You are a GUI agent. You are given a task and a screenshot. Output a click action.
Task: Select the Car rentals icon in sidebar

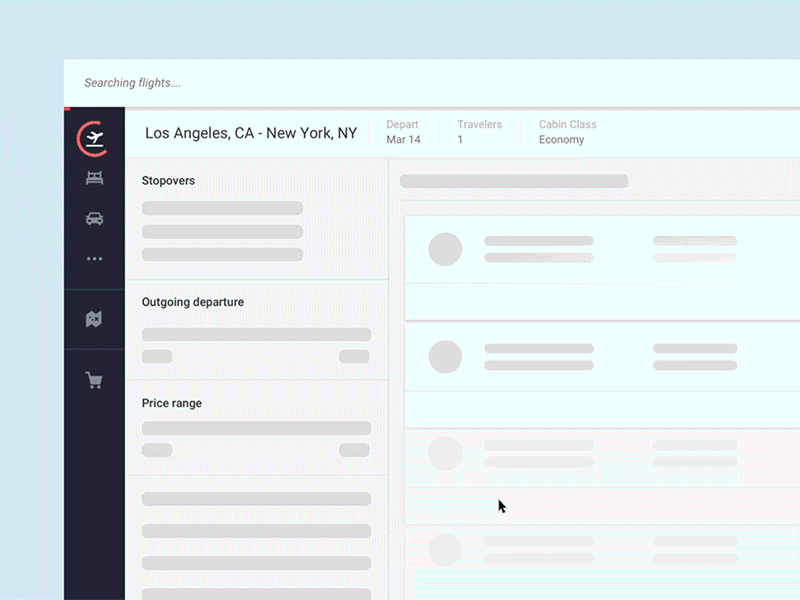tap(94, 218)
